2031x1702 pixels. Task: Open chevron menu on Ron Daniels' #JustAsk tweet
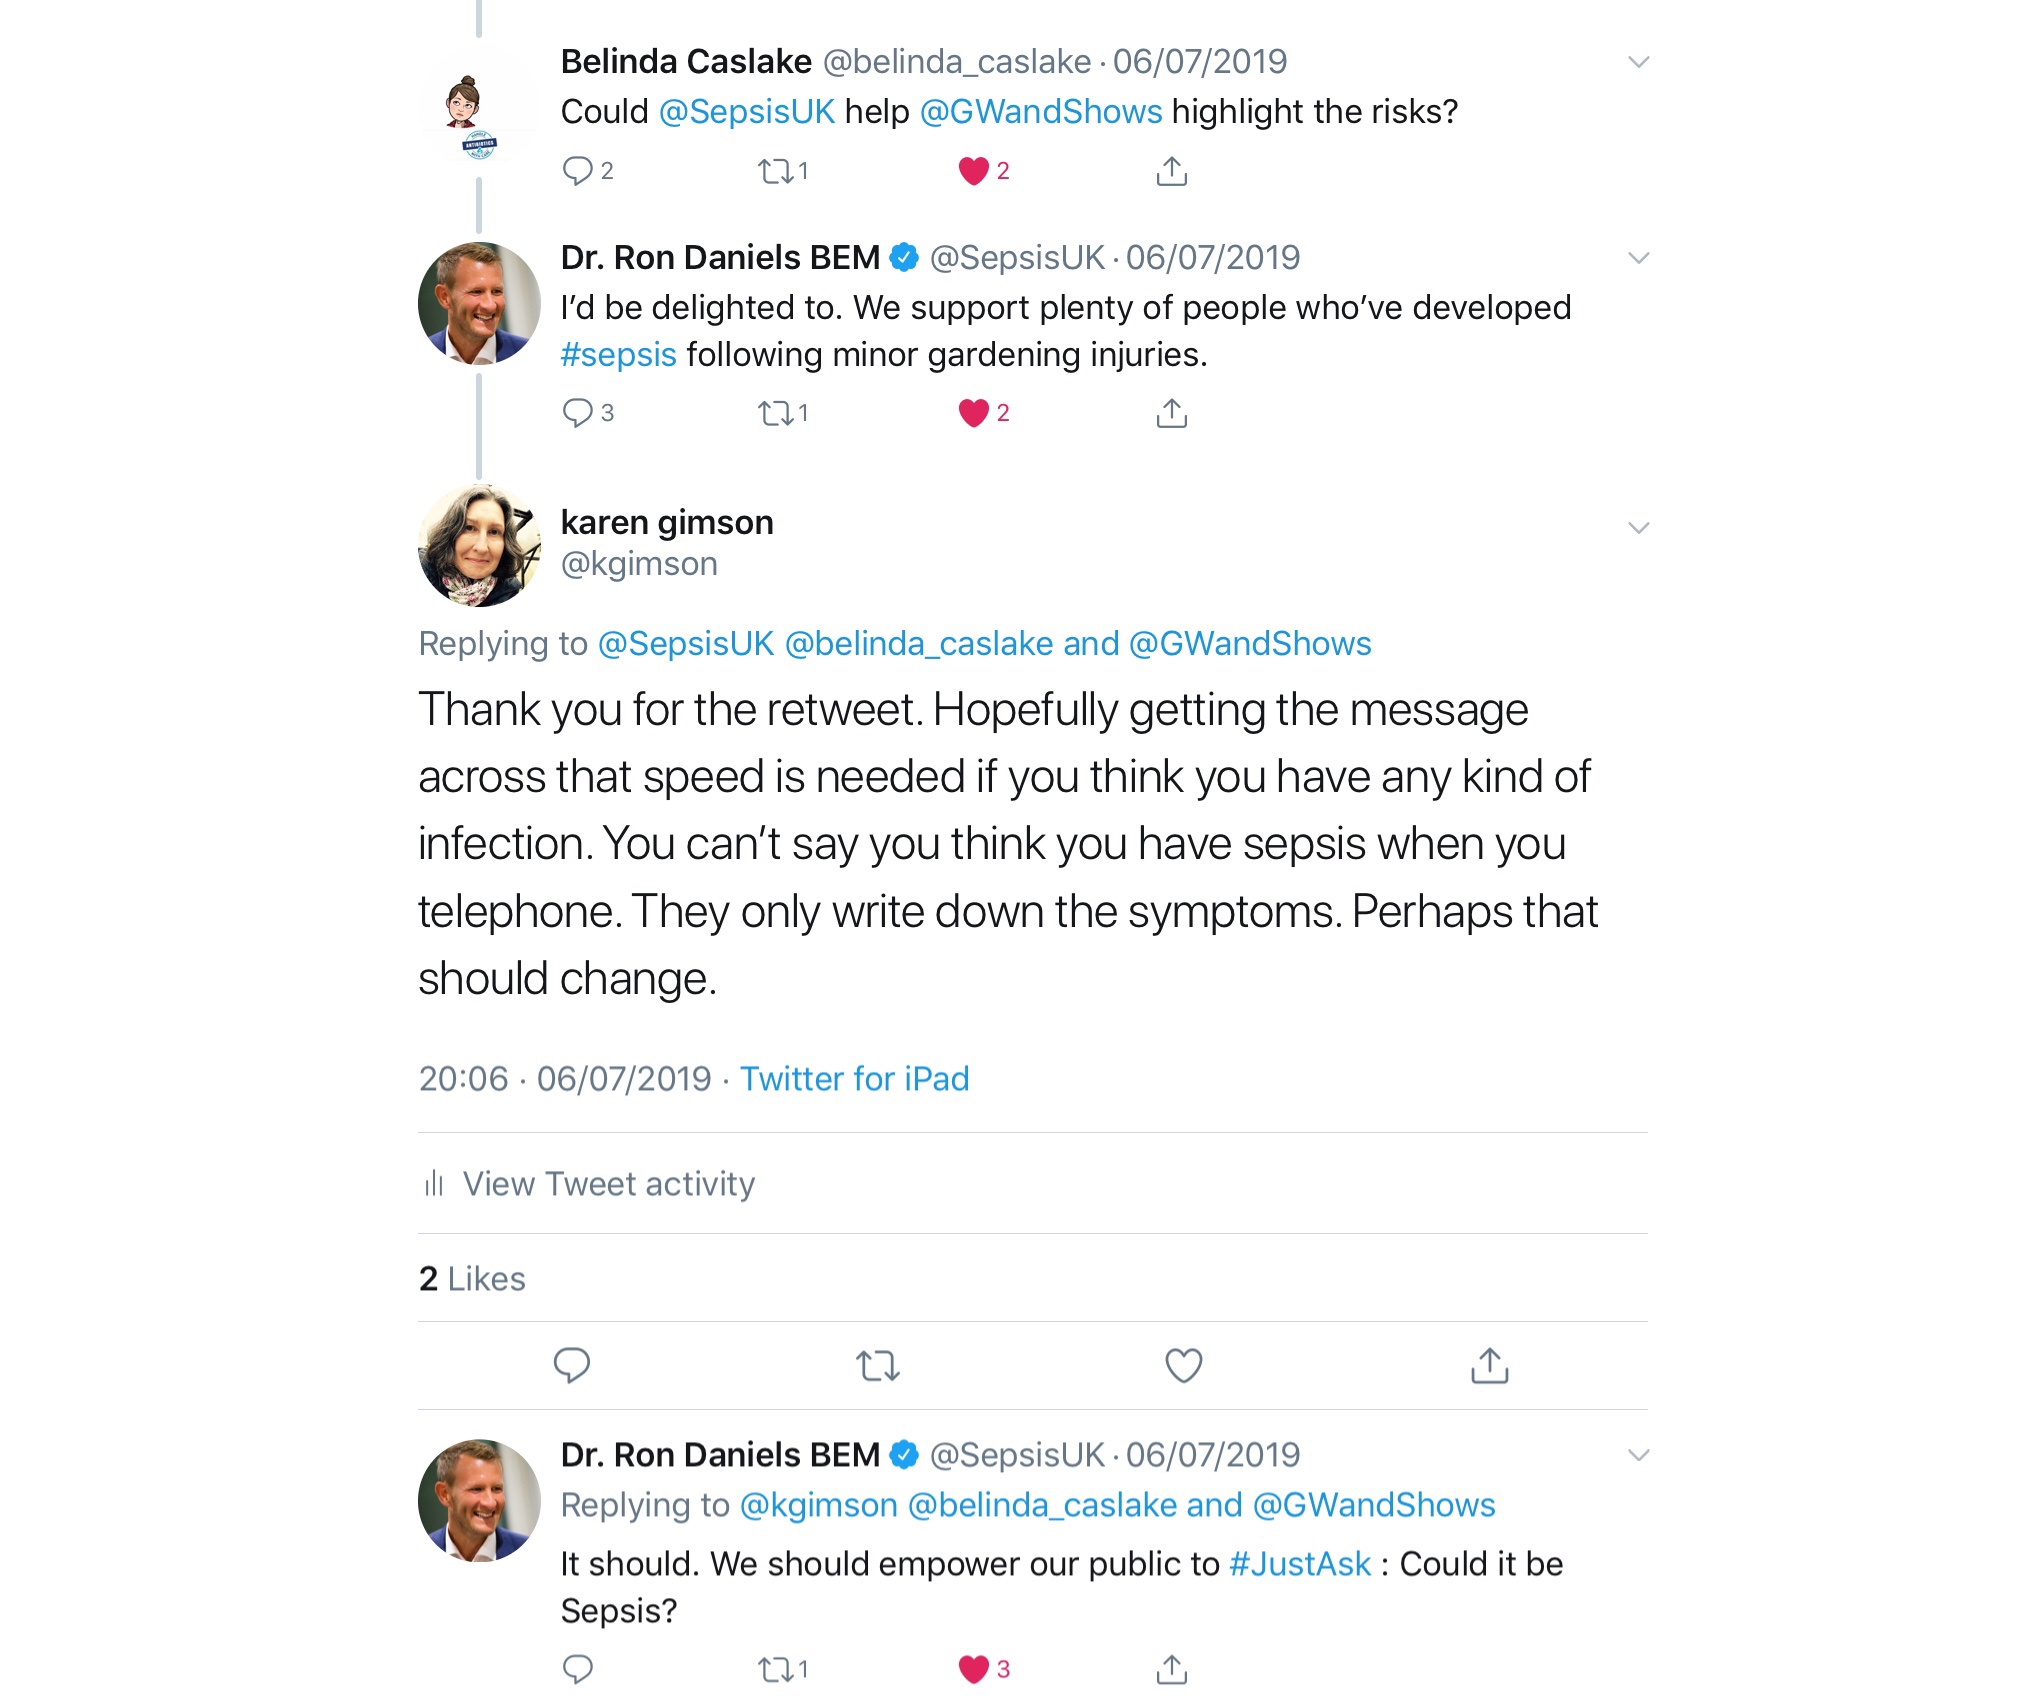pyautogui.click(x=1638, y=1454)
